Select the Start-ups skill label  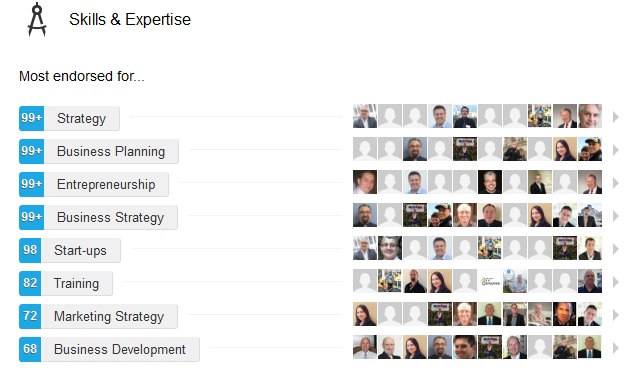[80, 250]
